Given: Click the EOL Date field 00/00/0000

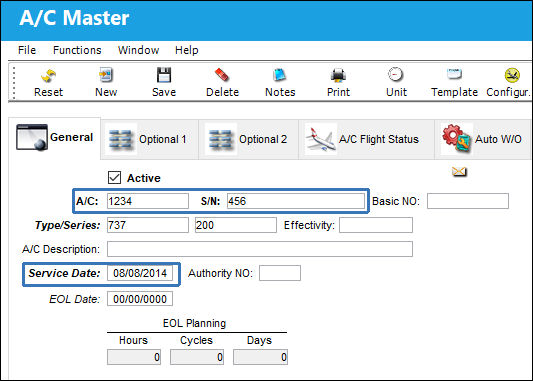Looking at the screenshot, I should [140, 299].
